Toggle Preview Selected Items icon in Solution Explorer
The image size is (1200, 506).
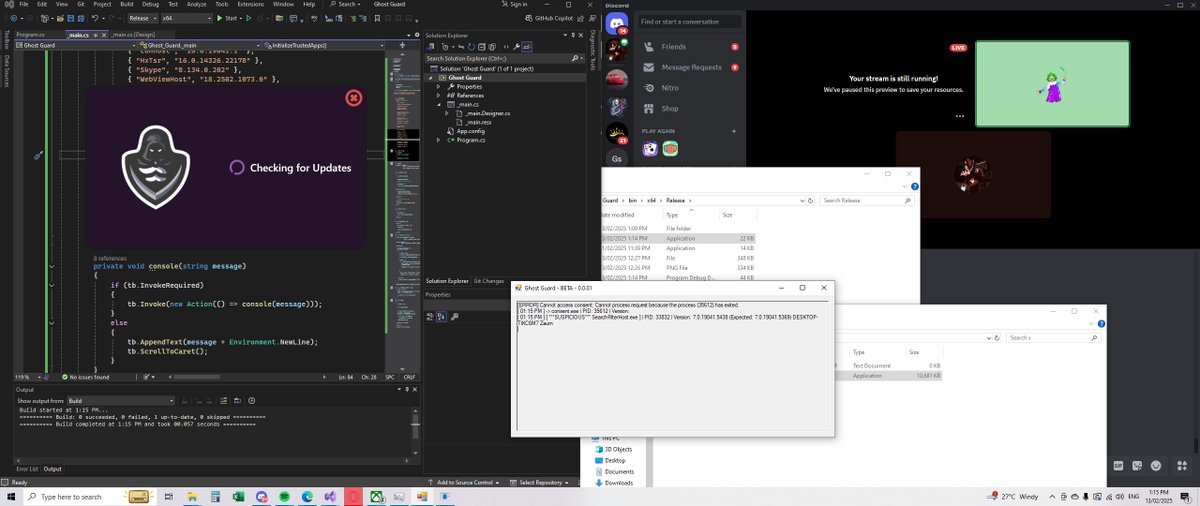pyautogui.click(x=525, y=46)
